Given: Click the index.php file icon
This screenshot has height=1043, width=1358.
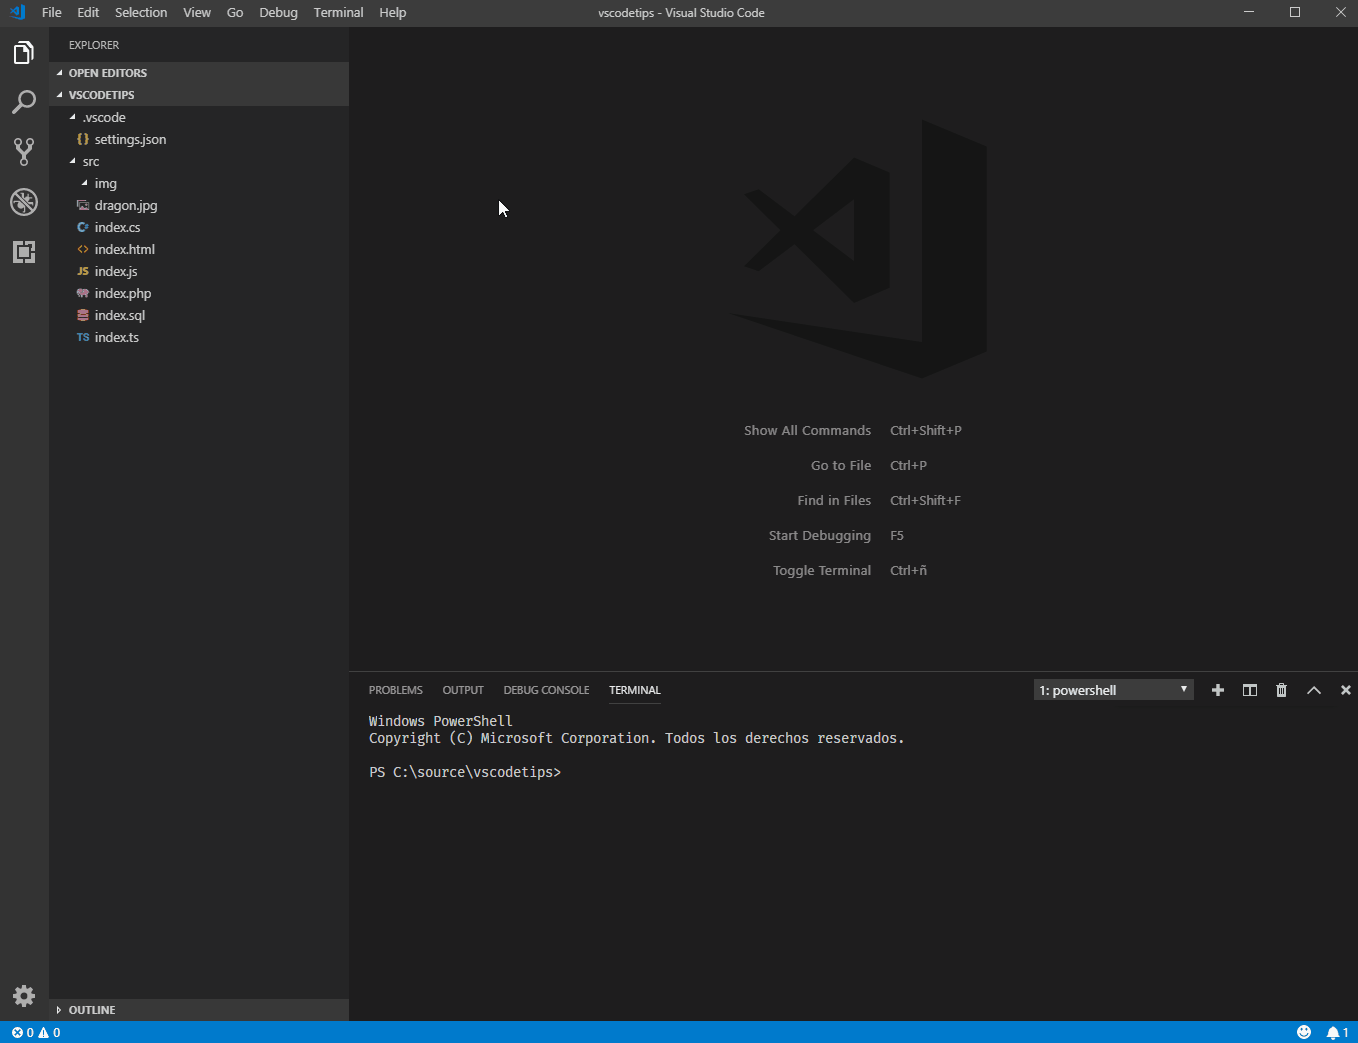Looking at the screenshot, I should pyautogui.click(x=83, y=293).
